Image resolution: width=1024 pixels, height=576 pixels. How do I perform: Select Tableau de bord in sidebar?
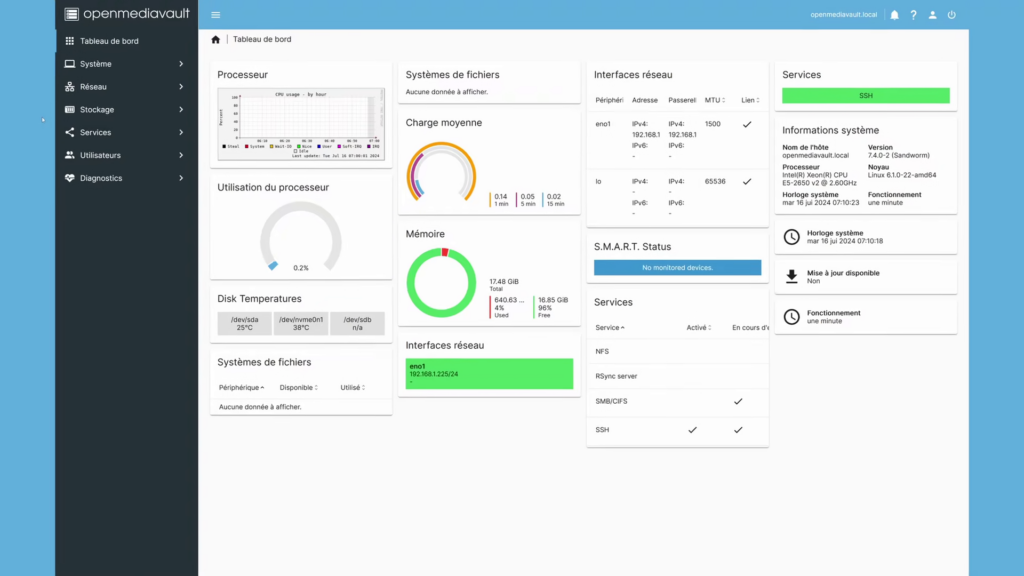coord(109,41)
